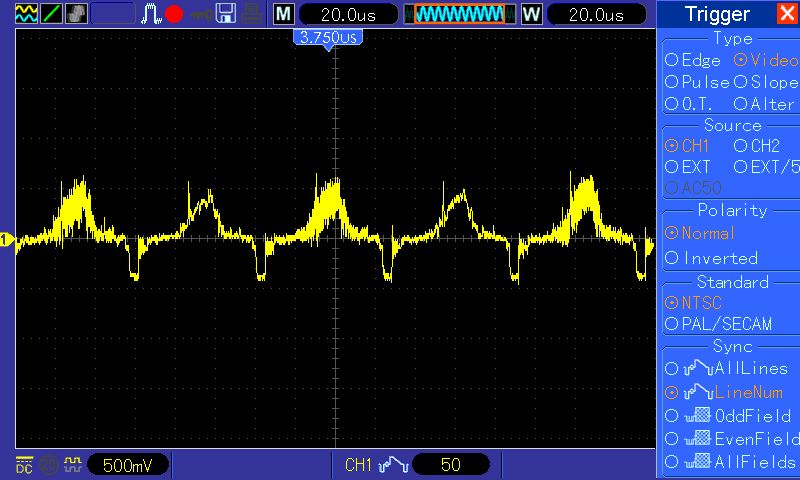Image resolution: width=800 pixels, height=480 pixels.
Task: Click the gray persistence waveform icon
Action: point(76,14)
